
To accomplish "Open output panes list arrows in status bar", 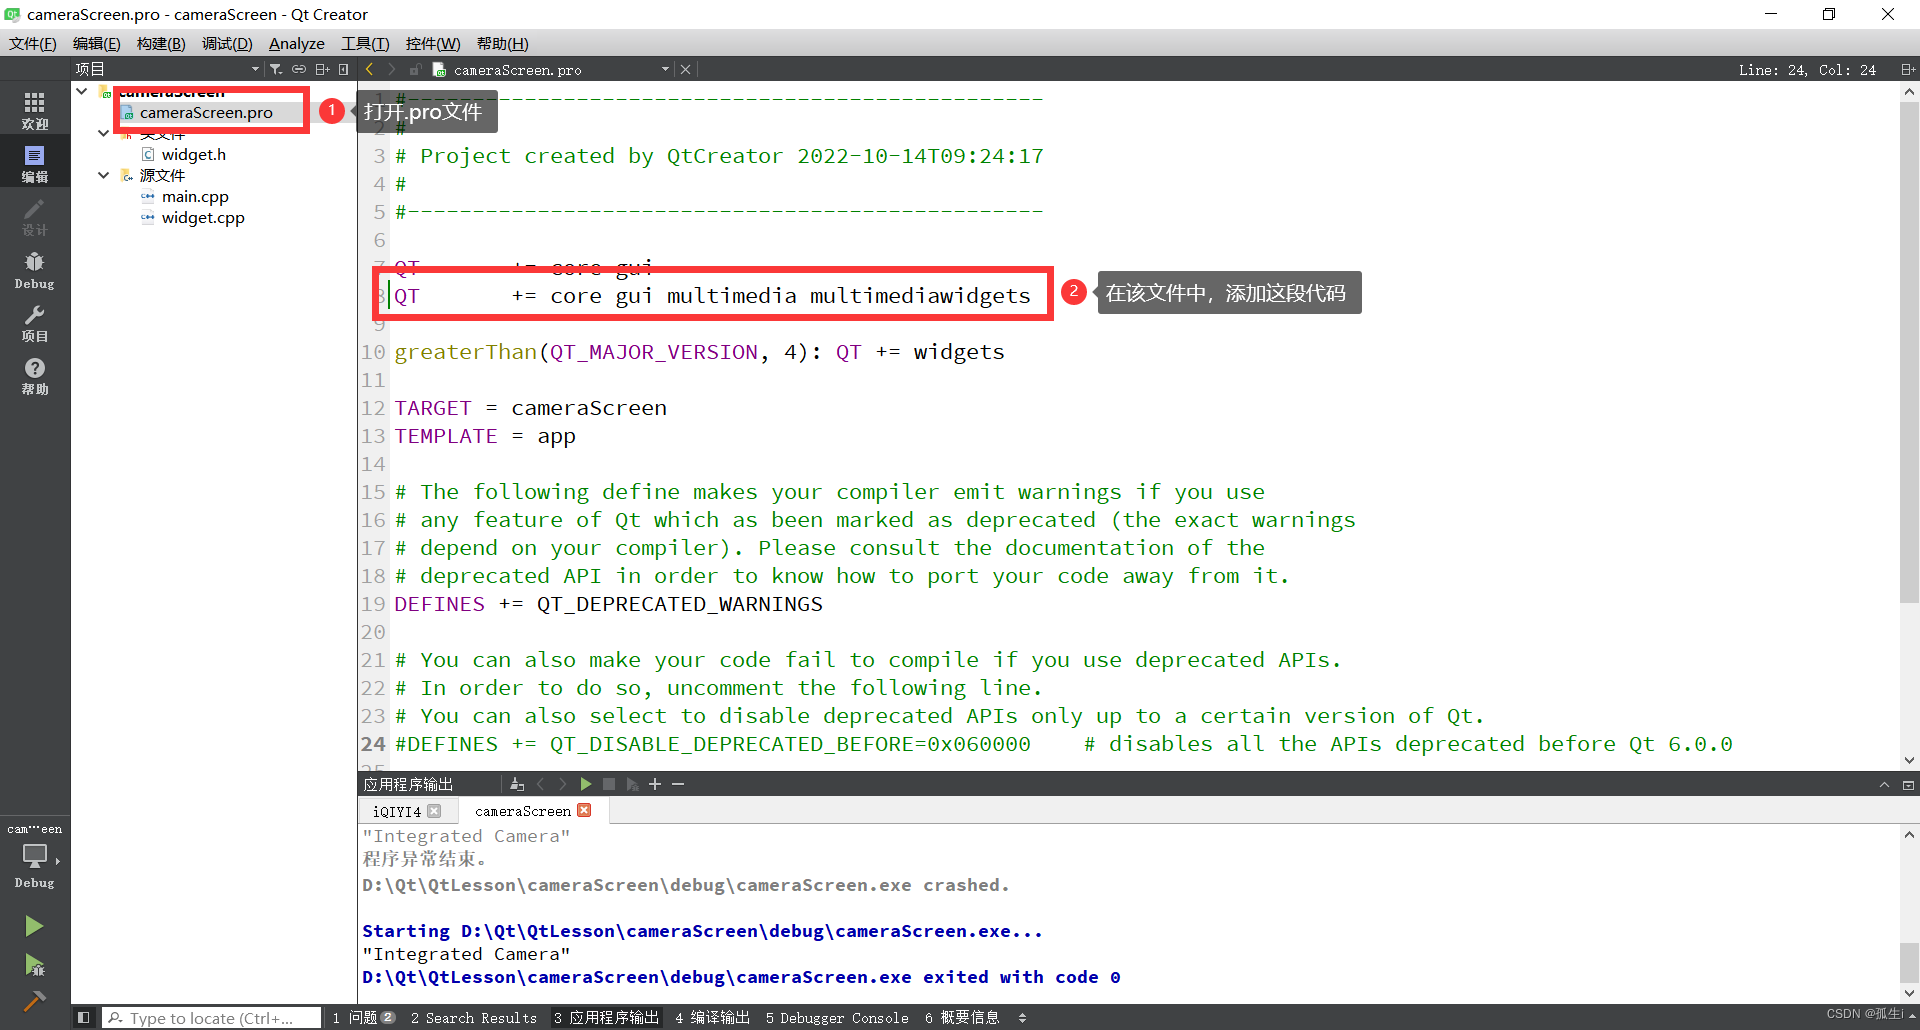I will [x=1022, y=1018].
